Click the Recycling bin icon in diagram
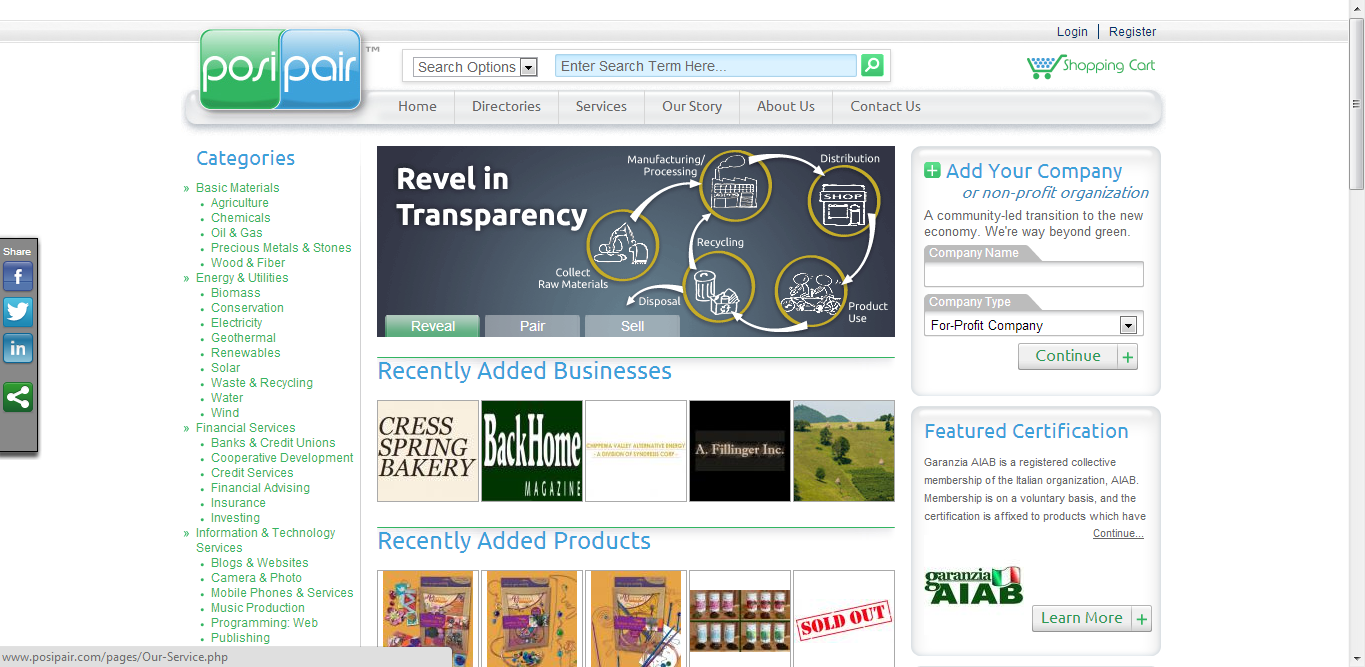 coord(717,286)
